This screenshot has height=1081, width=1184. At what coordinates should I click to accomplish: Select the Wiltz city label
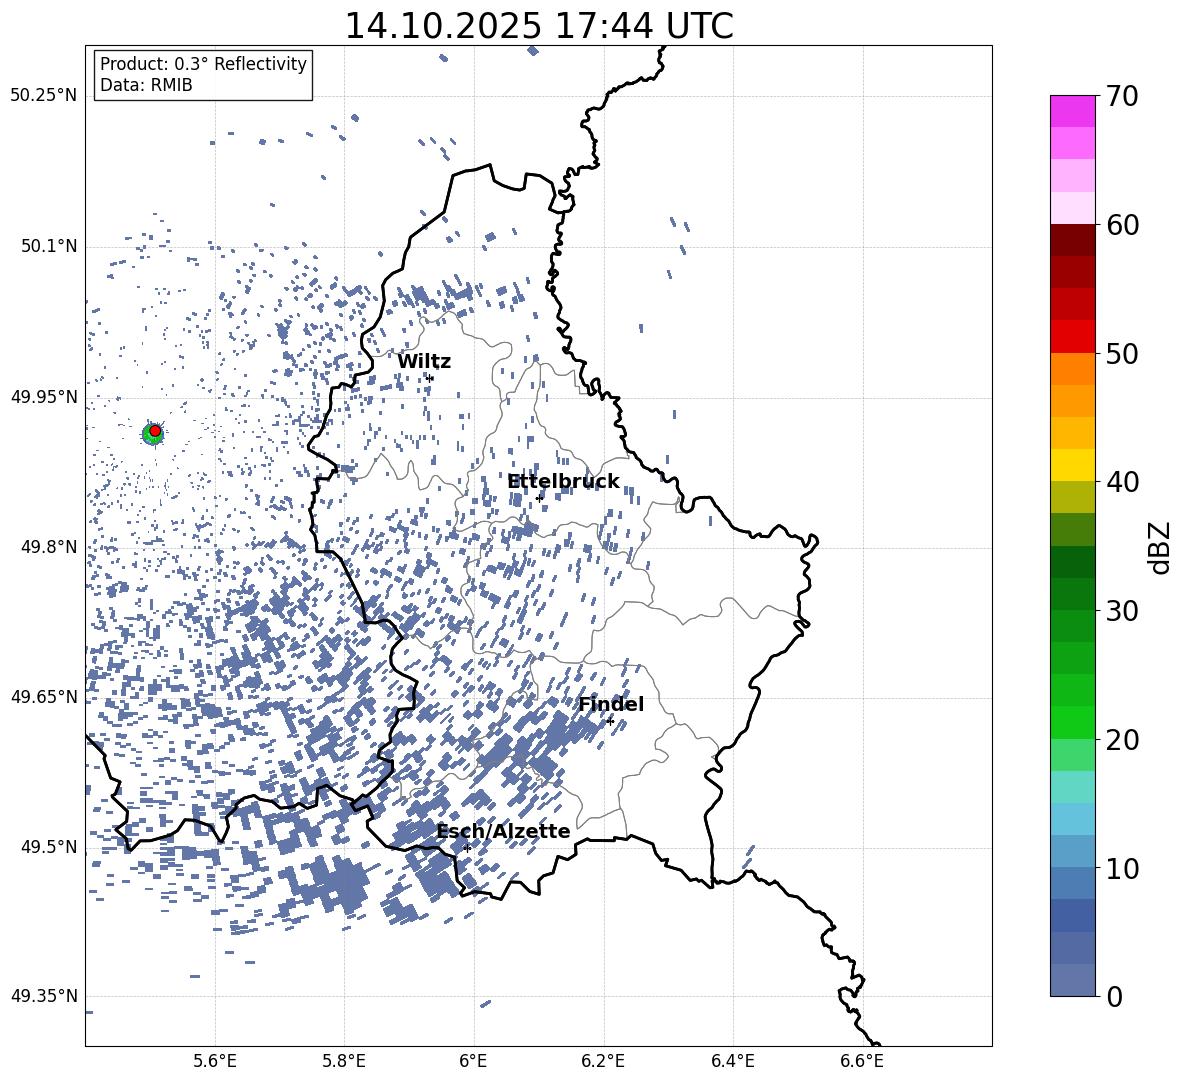click(424, 362)
